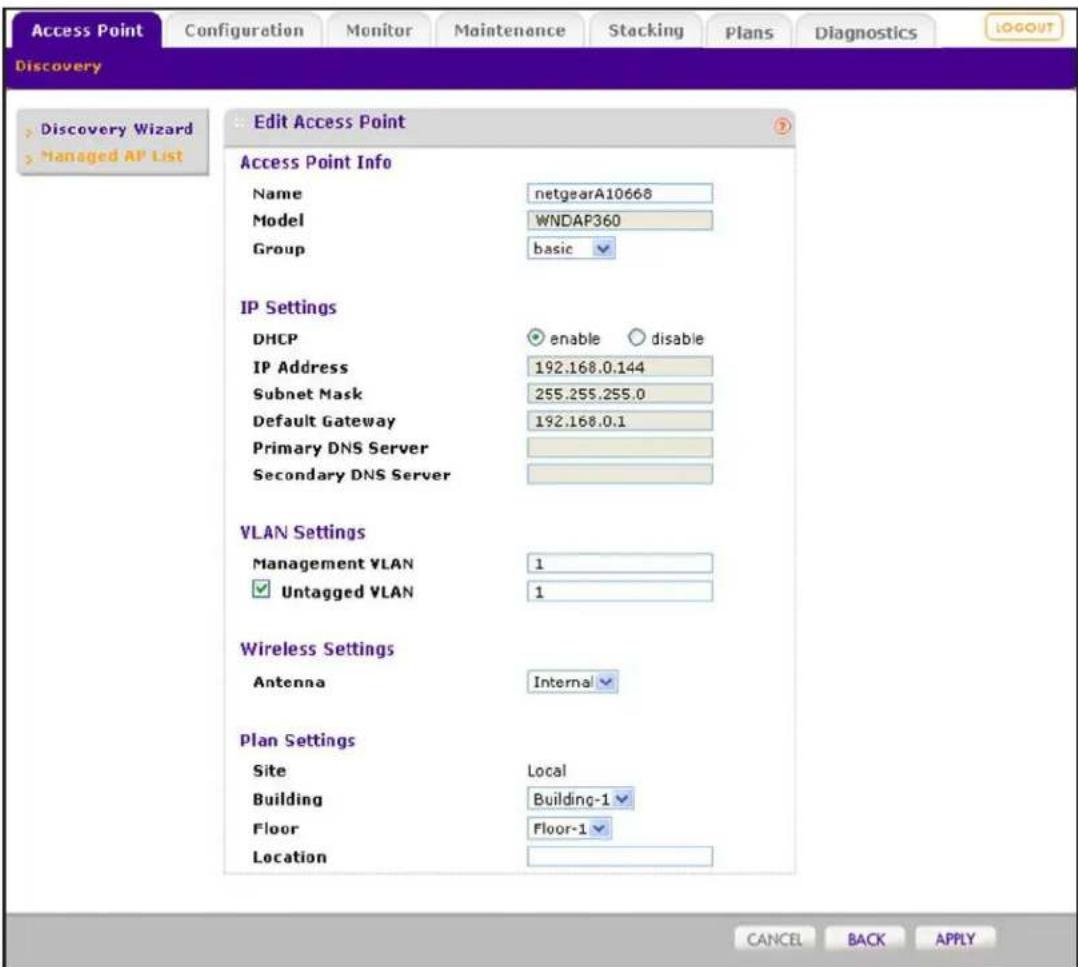Select the DHCP enable radio button
1078x967 pixels.
pos(536,337)
